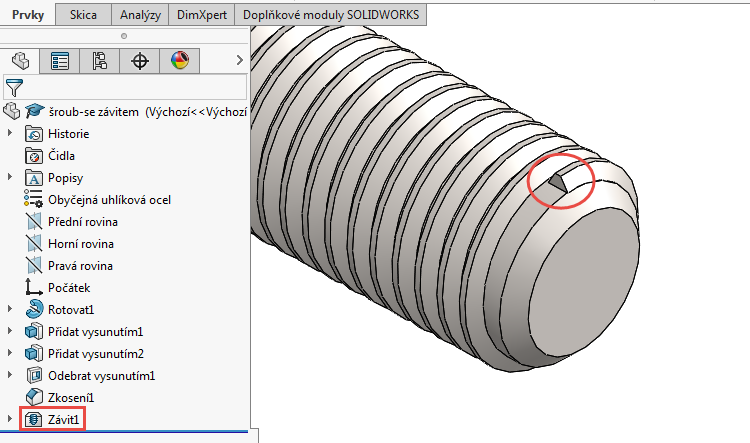This screenshot has width=750, height=443.
Task: Select the Odebrat vysunutím1 feature
Action: [101, 376]
